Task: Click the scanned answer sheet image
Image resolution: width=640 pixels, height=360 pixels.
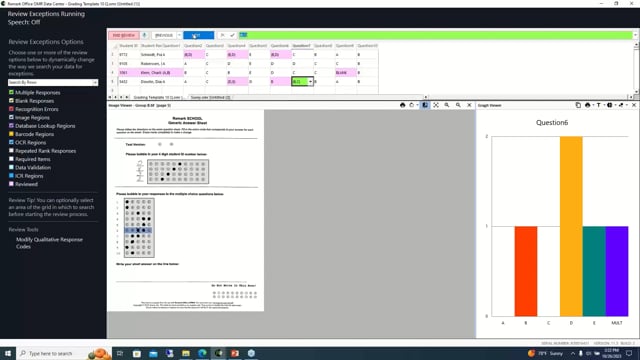Action: (186, 211)
